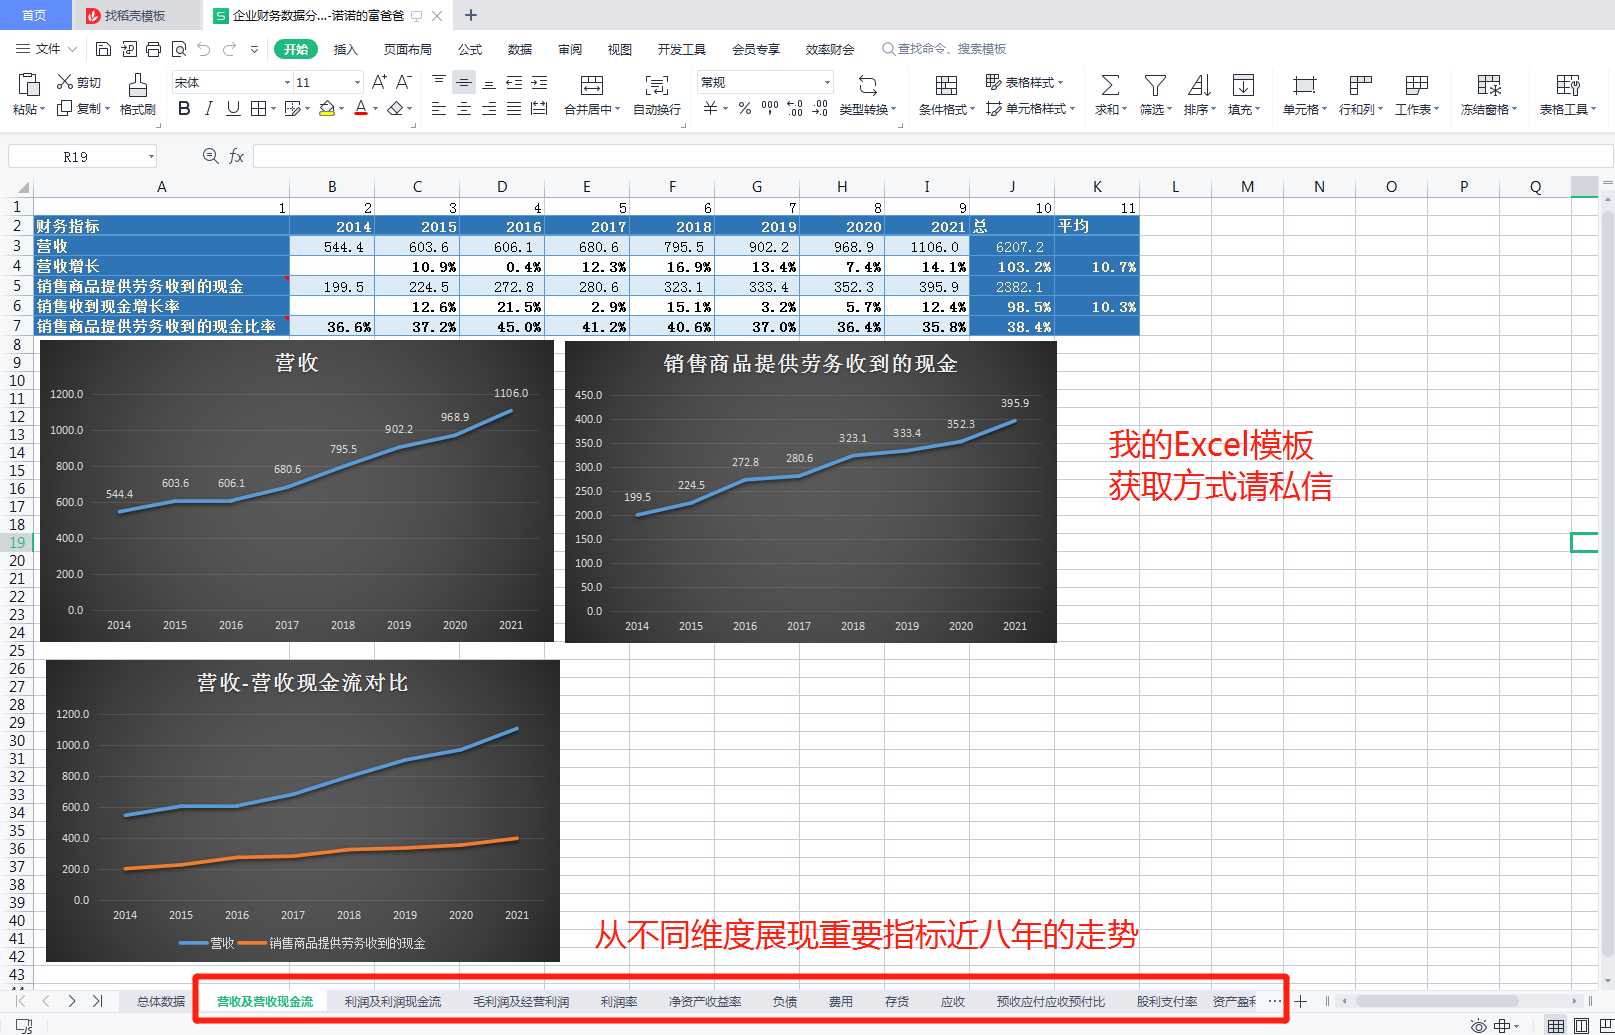This screenshot has height=1035, width=1615.
Task: Open the number format dropdown (常规)
Action: pyautogui.click(x=827, y=82)
